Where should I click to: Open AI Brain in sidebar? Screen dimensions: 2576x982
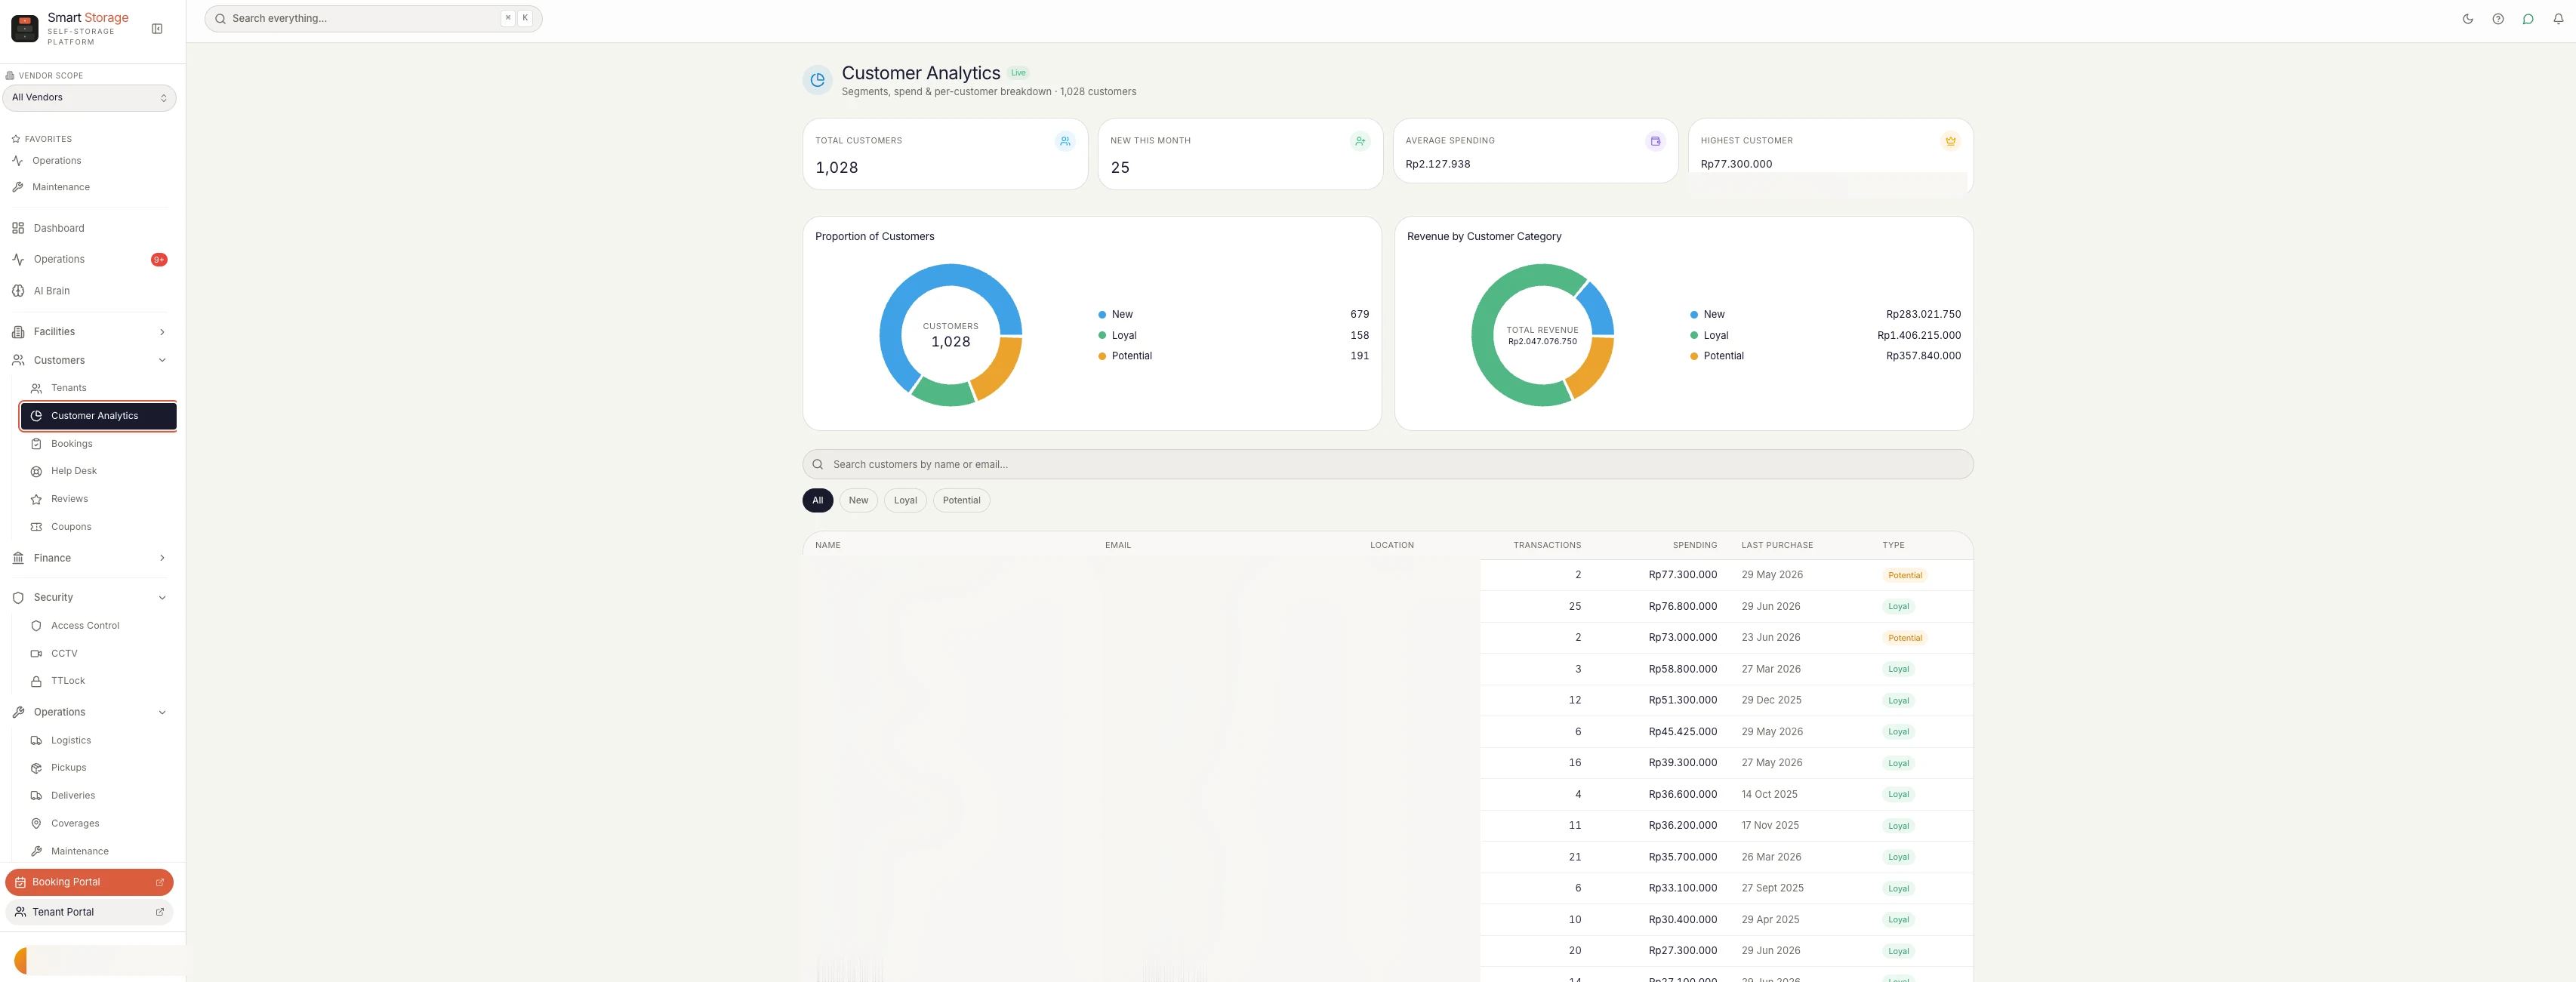pyautogui.click(x=90, y=291)
